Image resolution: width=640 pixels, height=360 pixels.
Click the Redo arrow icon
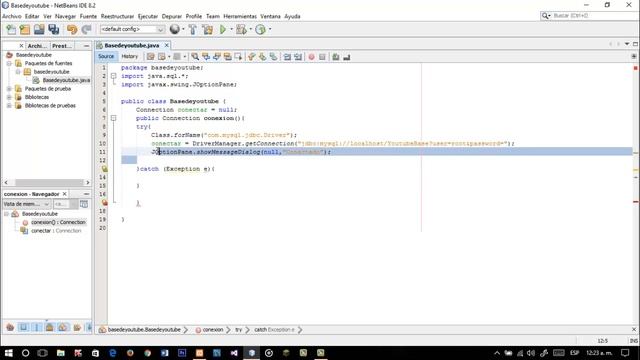pos(86,29)
